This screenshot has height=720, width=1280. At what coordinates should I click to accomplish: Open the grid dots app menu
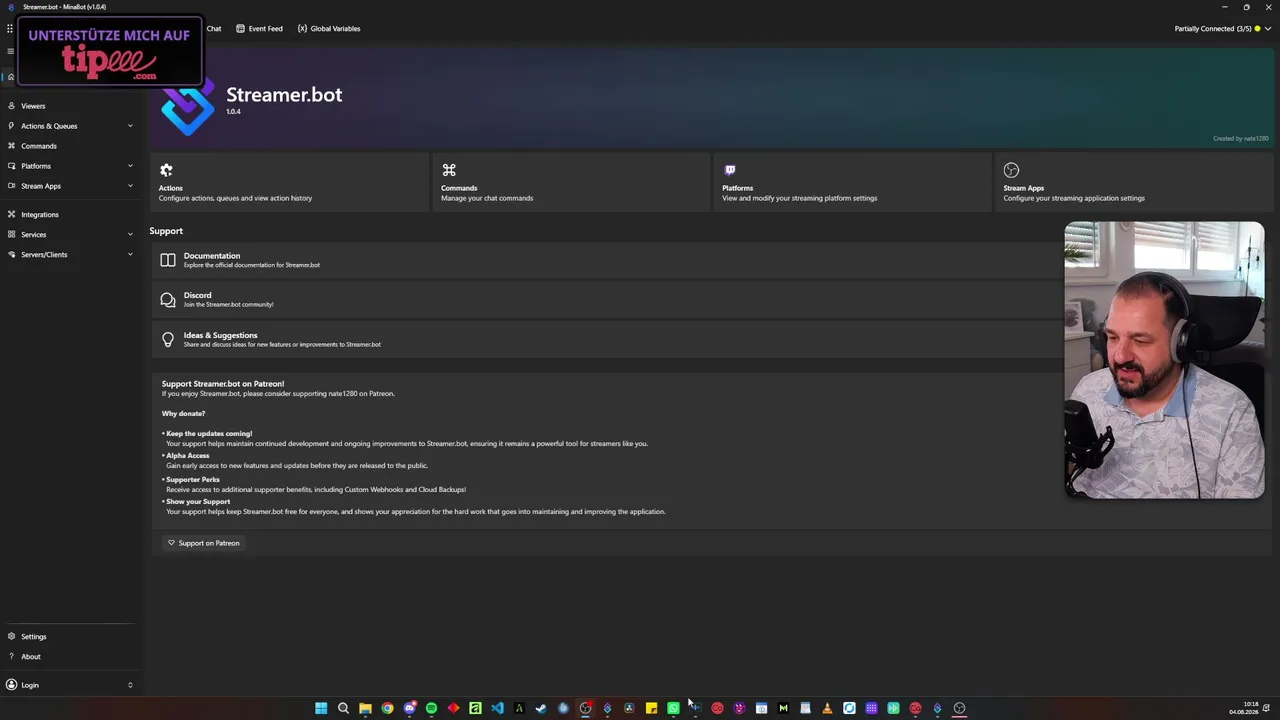click(9, 29)
